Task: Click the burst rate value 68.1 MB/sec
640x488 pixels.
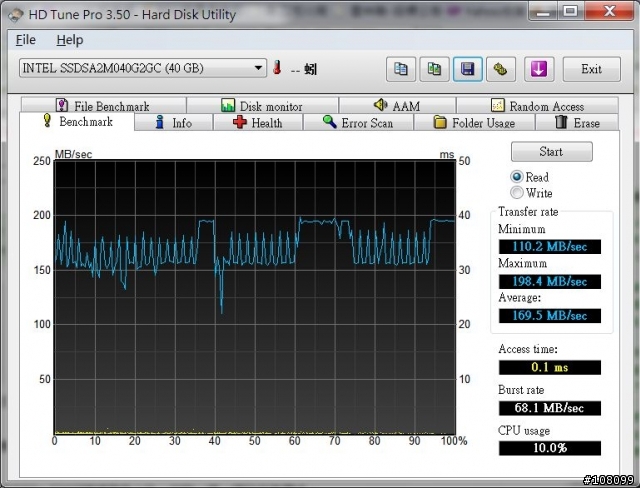Action: 550,408
